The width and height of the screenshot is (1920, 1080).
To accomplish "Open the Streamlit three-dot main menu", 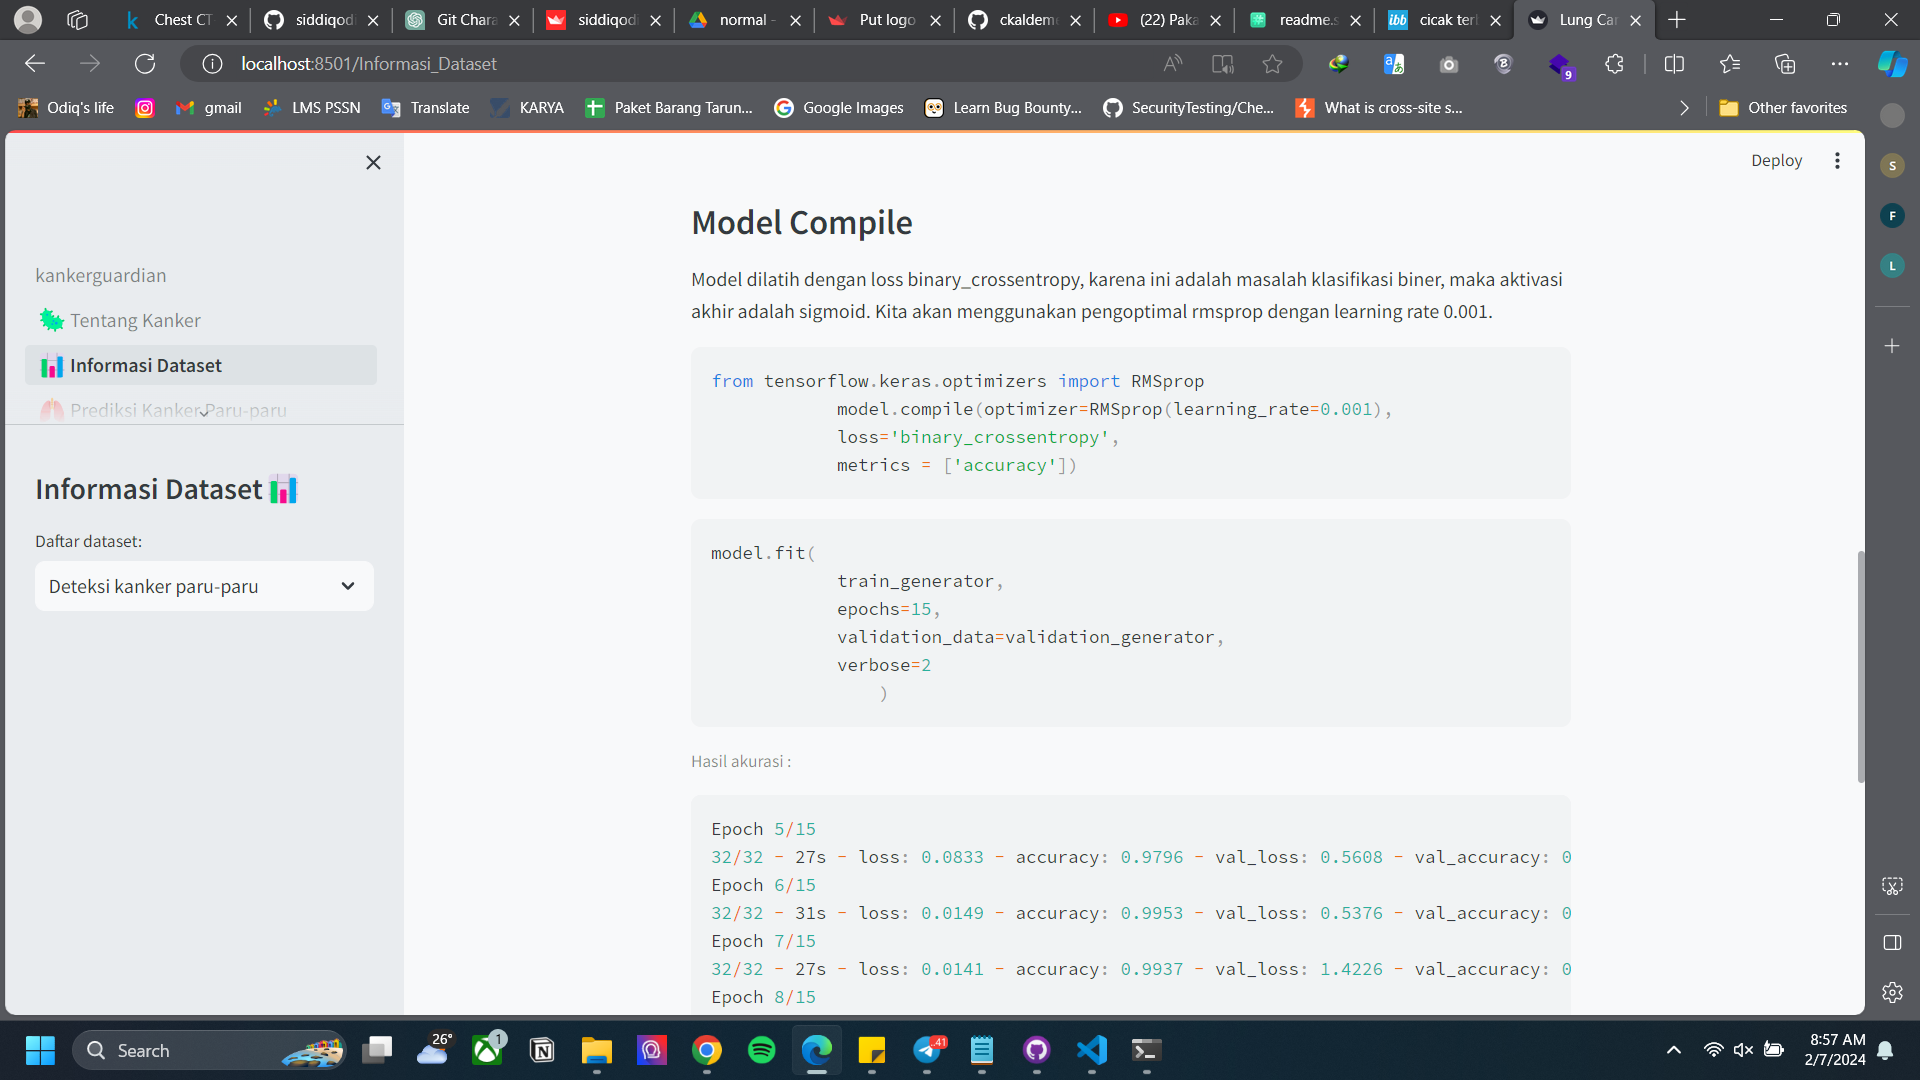I will [1837, 161].
